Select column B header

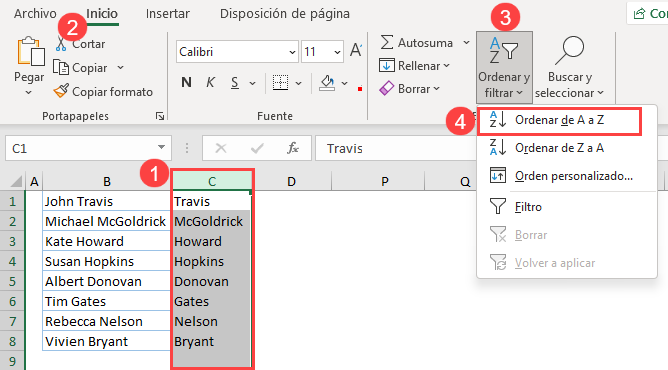(107, 182)
